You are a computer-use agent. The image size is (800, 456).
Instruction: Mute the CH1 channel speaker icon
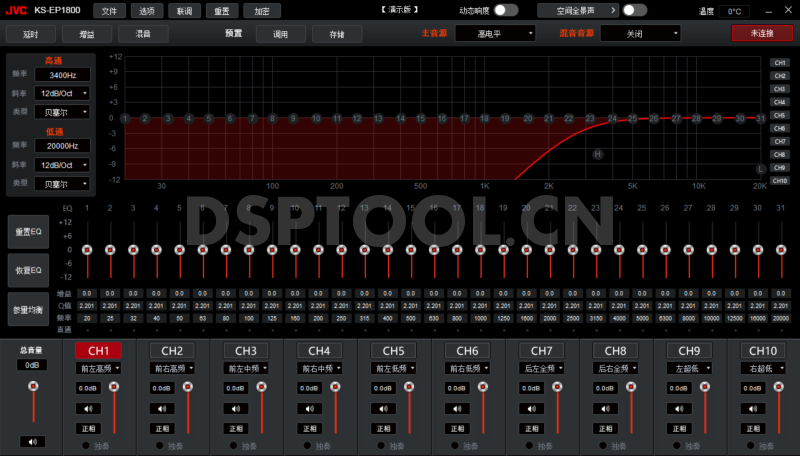89,408
